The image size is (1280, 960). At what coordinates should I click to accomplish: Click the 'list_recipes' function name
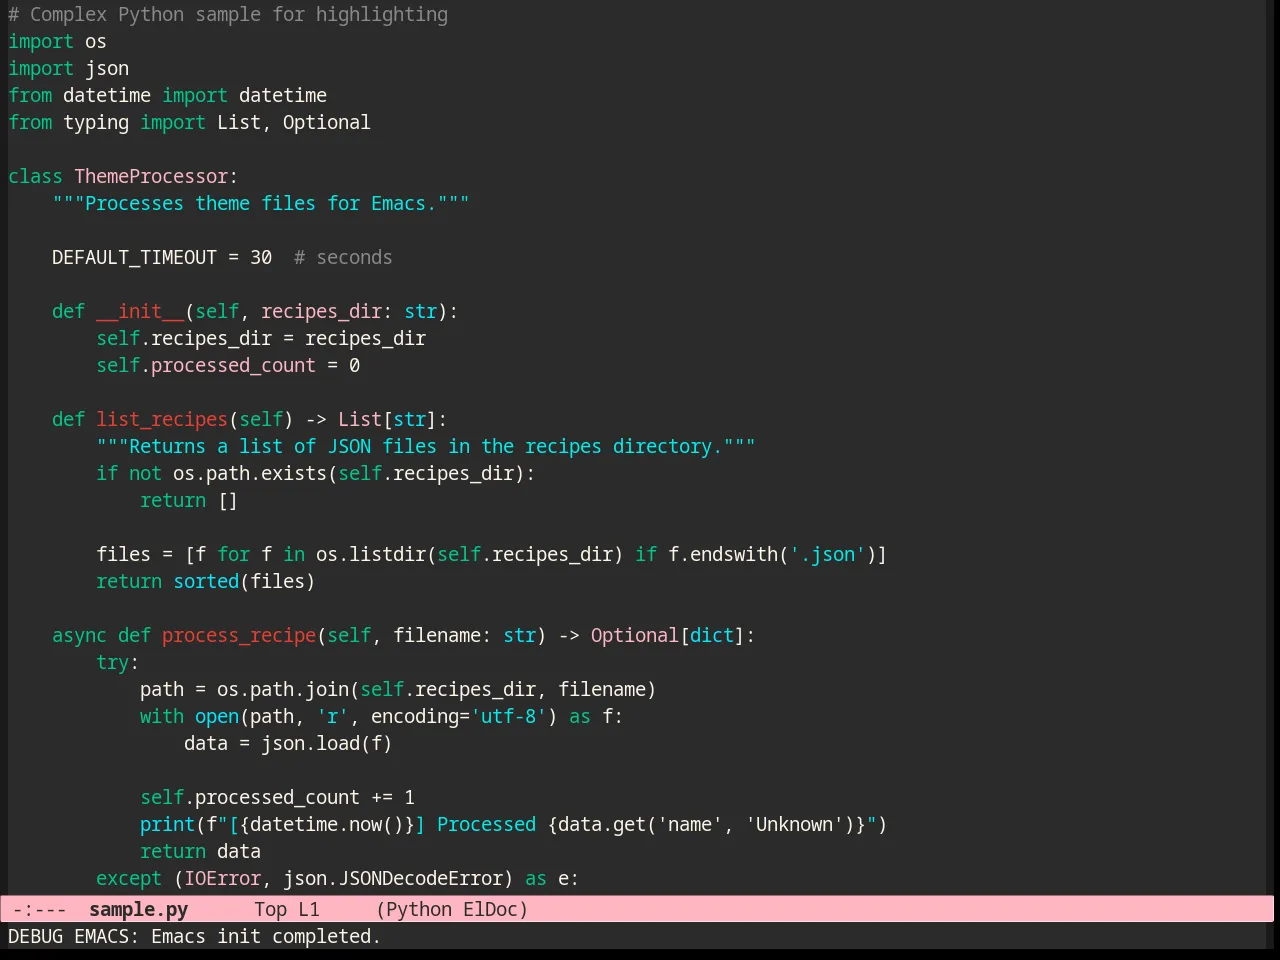tap(162, 419)
